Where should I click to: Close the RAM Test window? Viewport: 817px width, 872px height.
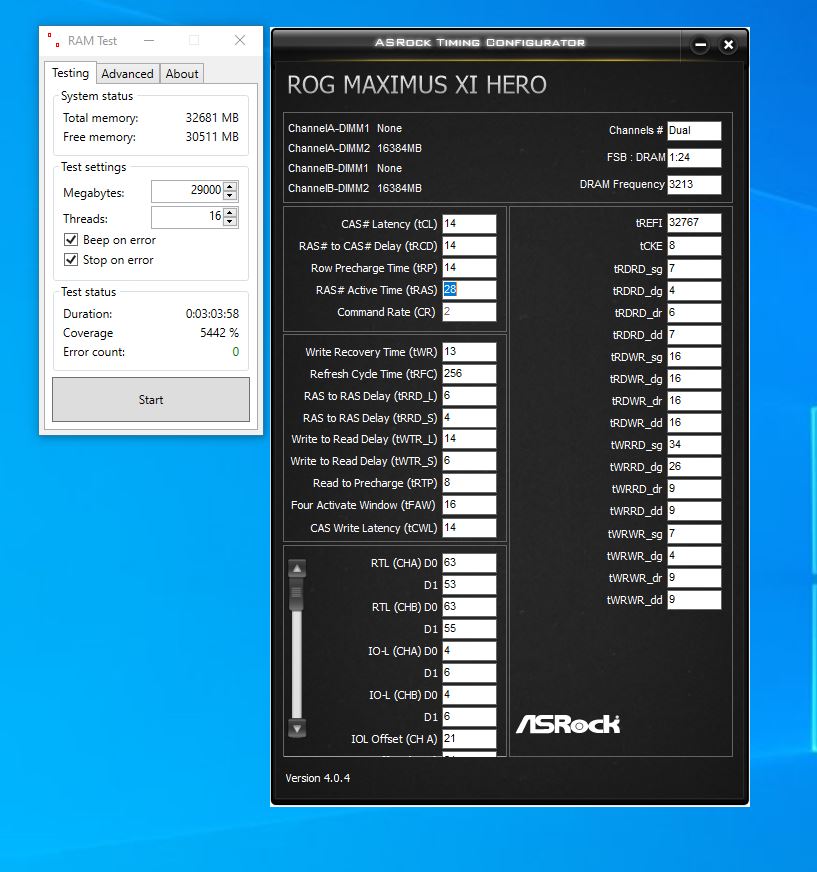240,40
